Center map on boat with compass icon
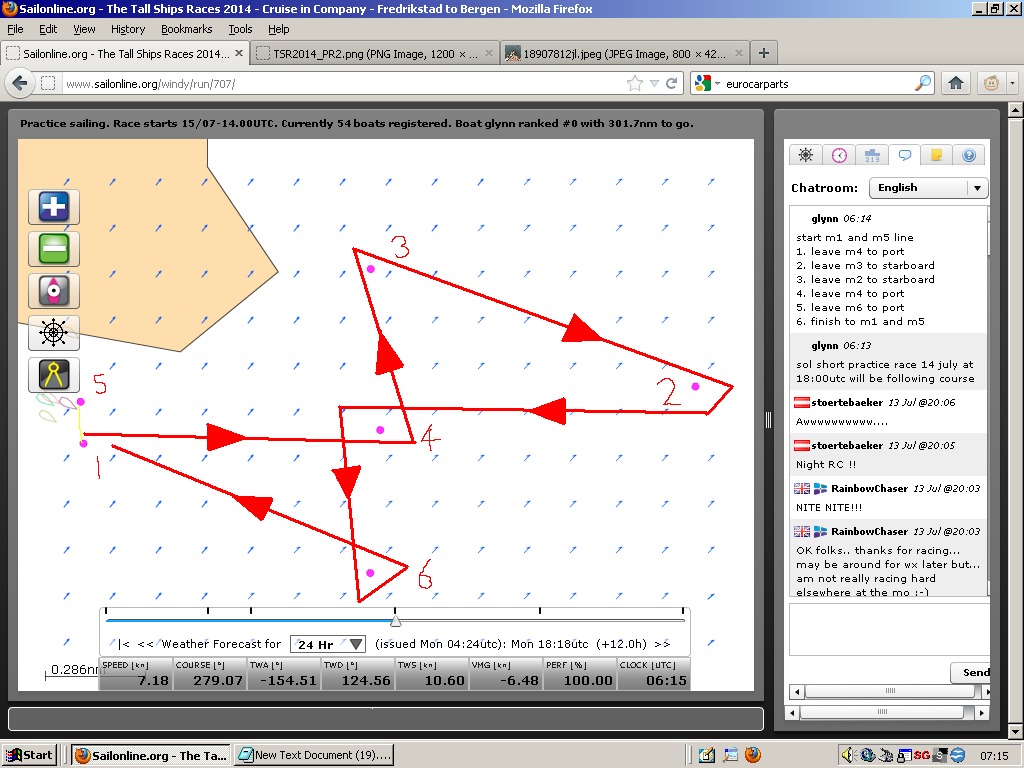1024x768 pixels. click(x=54, y=291)
